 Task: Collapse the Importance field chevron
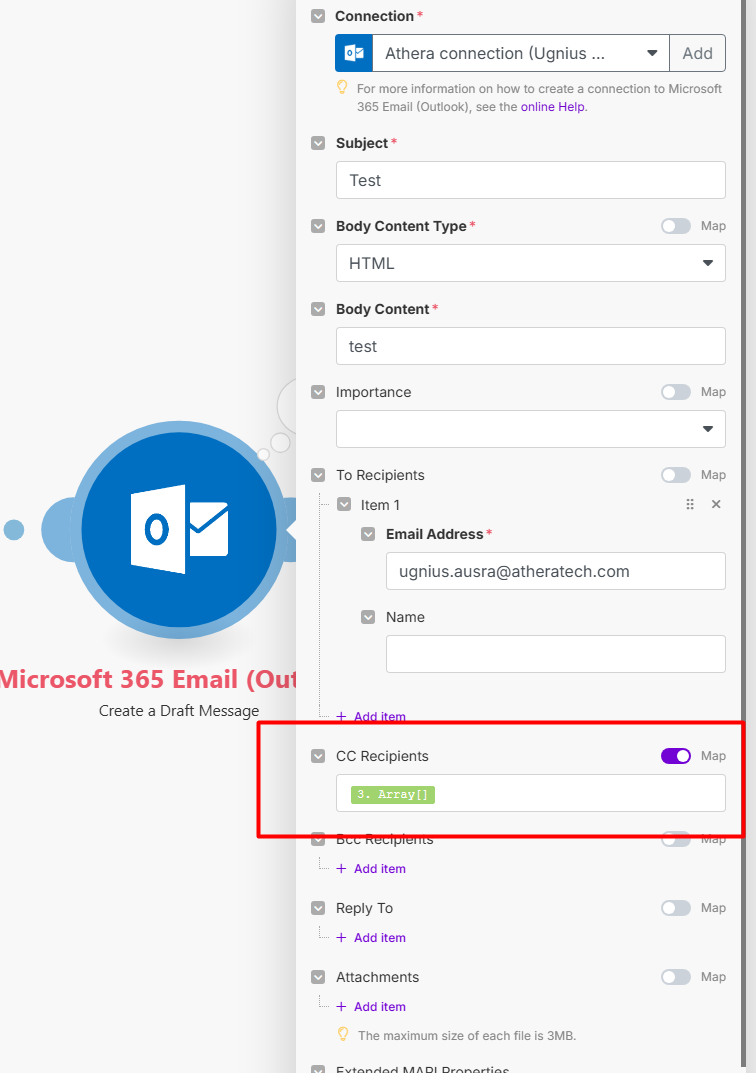point(318,392)
